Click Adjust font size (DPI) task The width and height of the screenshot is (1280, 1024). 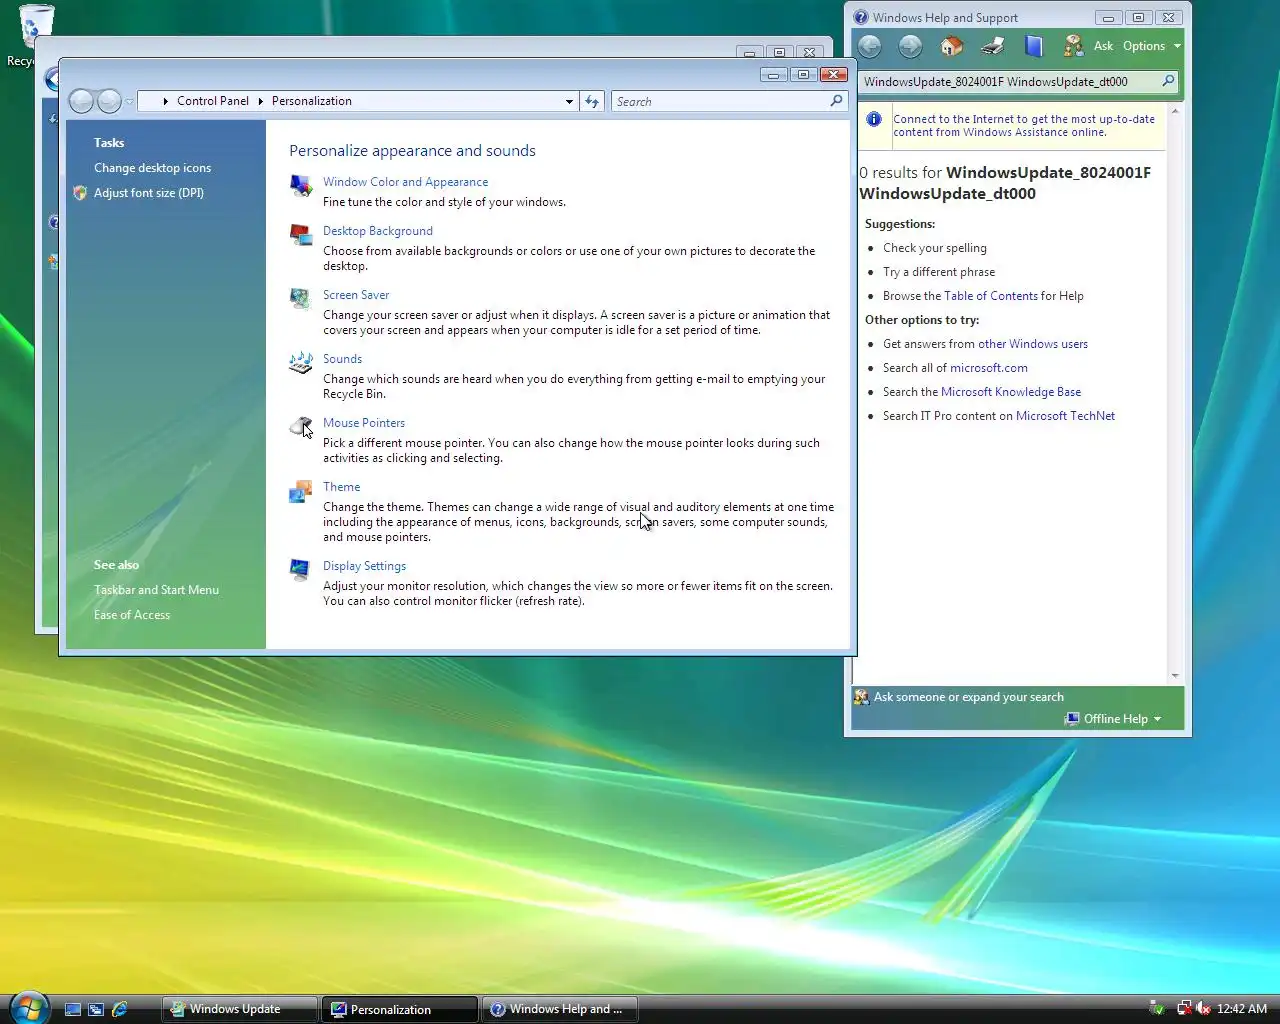coord(149,193)
